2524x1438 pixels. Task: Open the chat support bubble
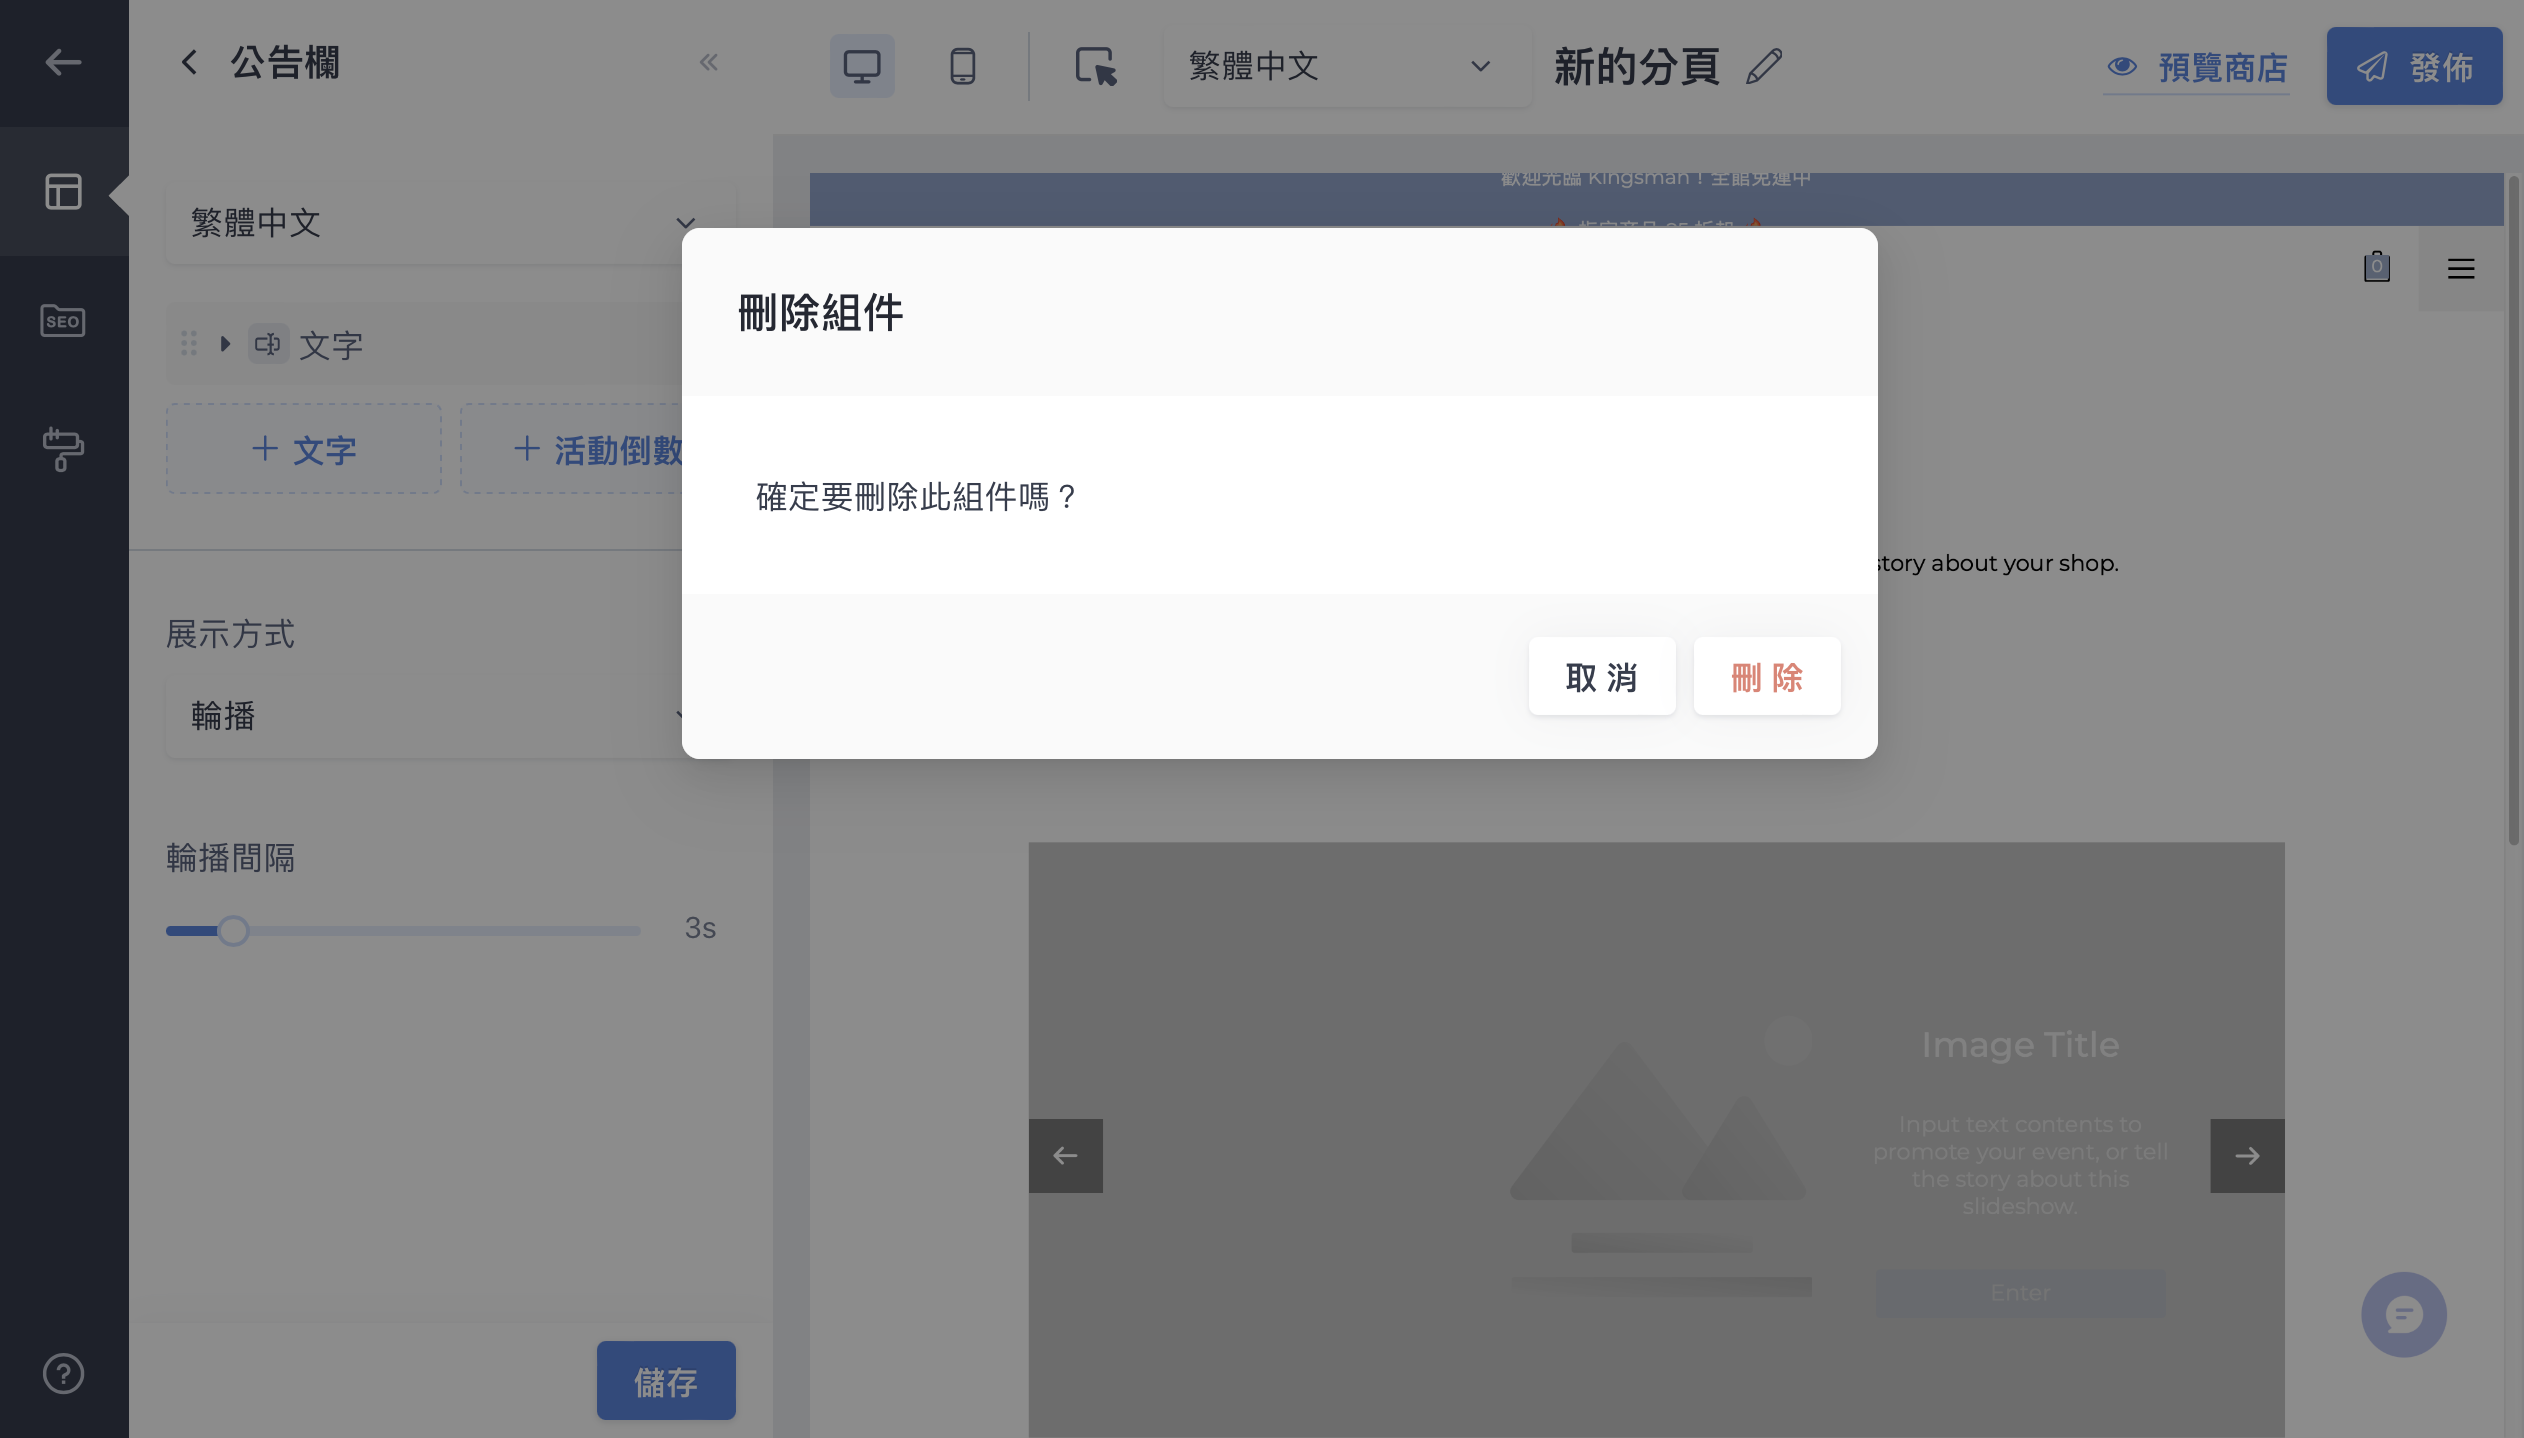2403,1314
